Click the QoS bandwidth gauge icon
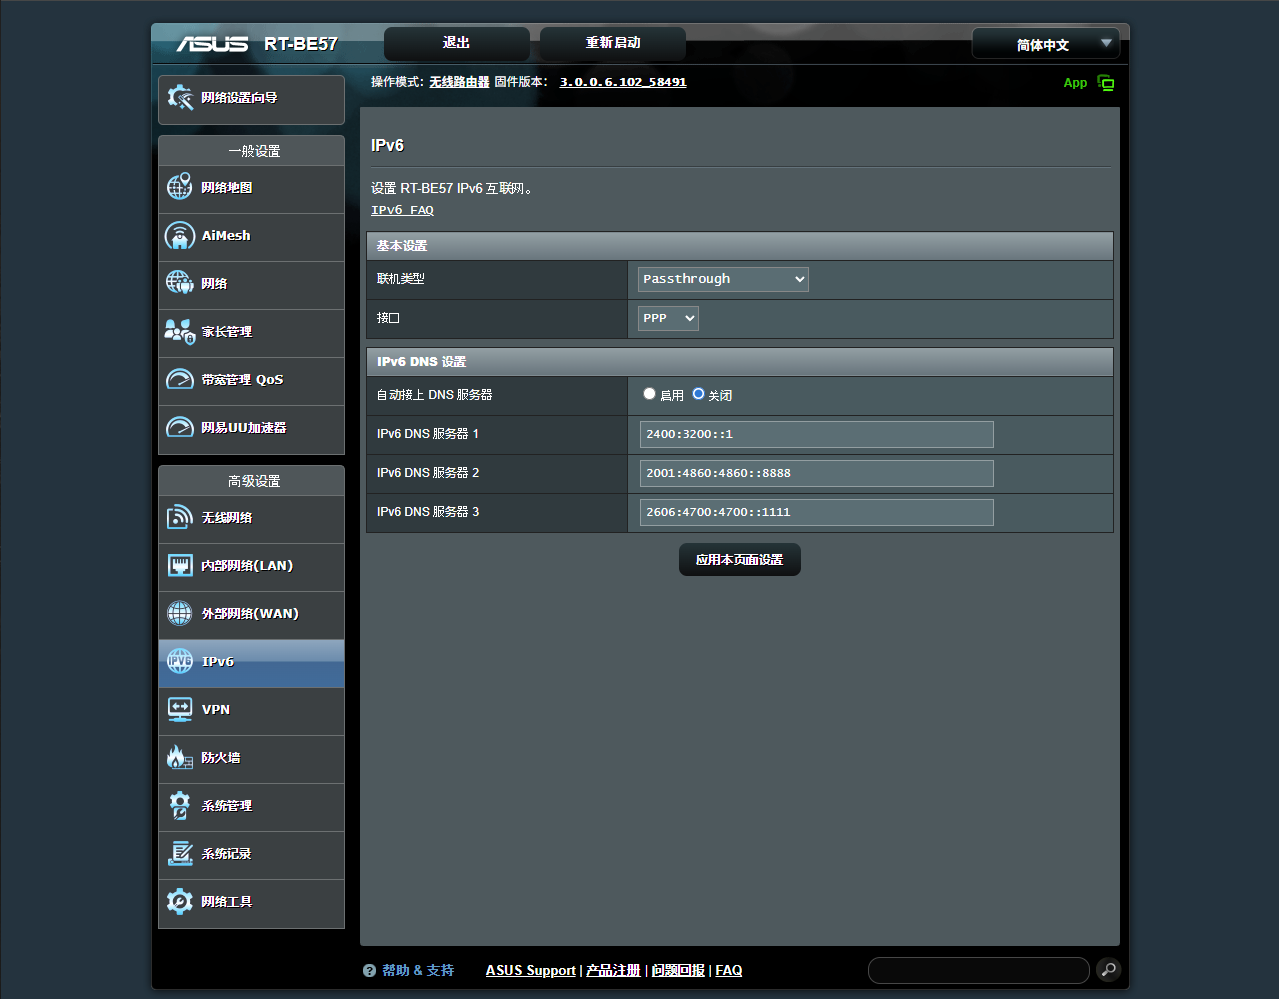The height and width of the screenshot is (999, 1279). [x=179, y=380]
